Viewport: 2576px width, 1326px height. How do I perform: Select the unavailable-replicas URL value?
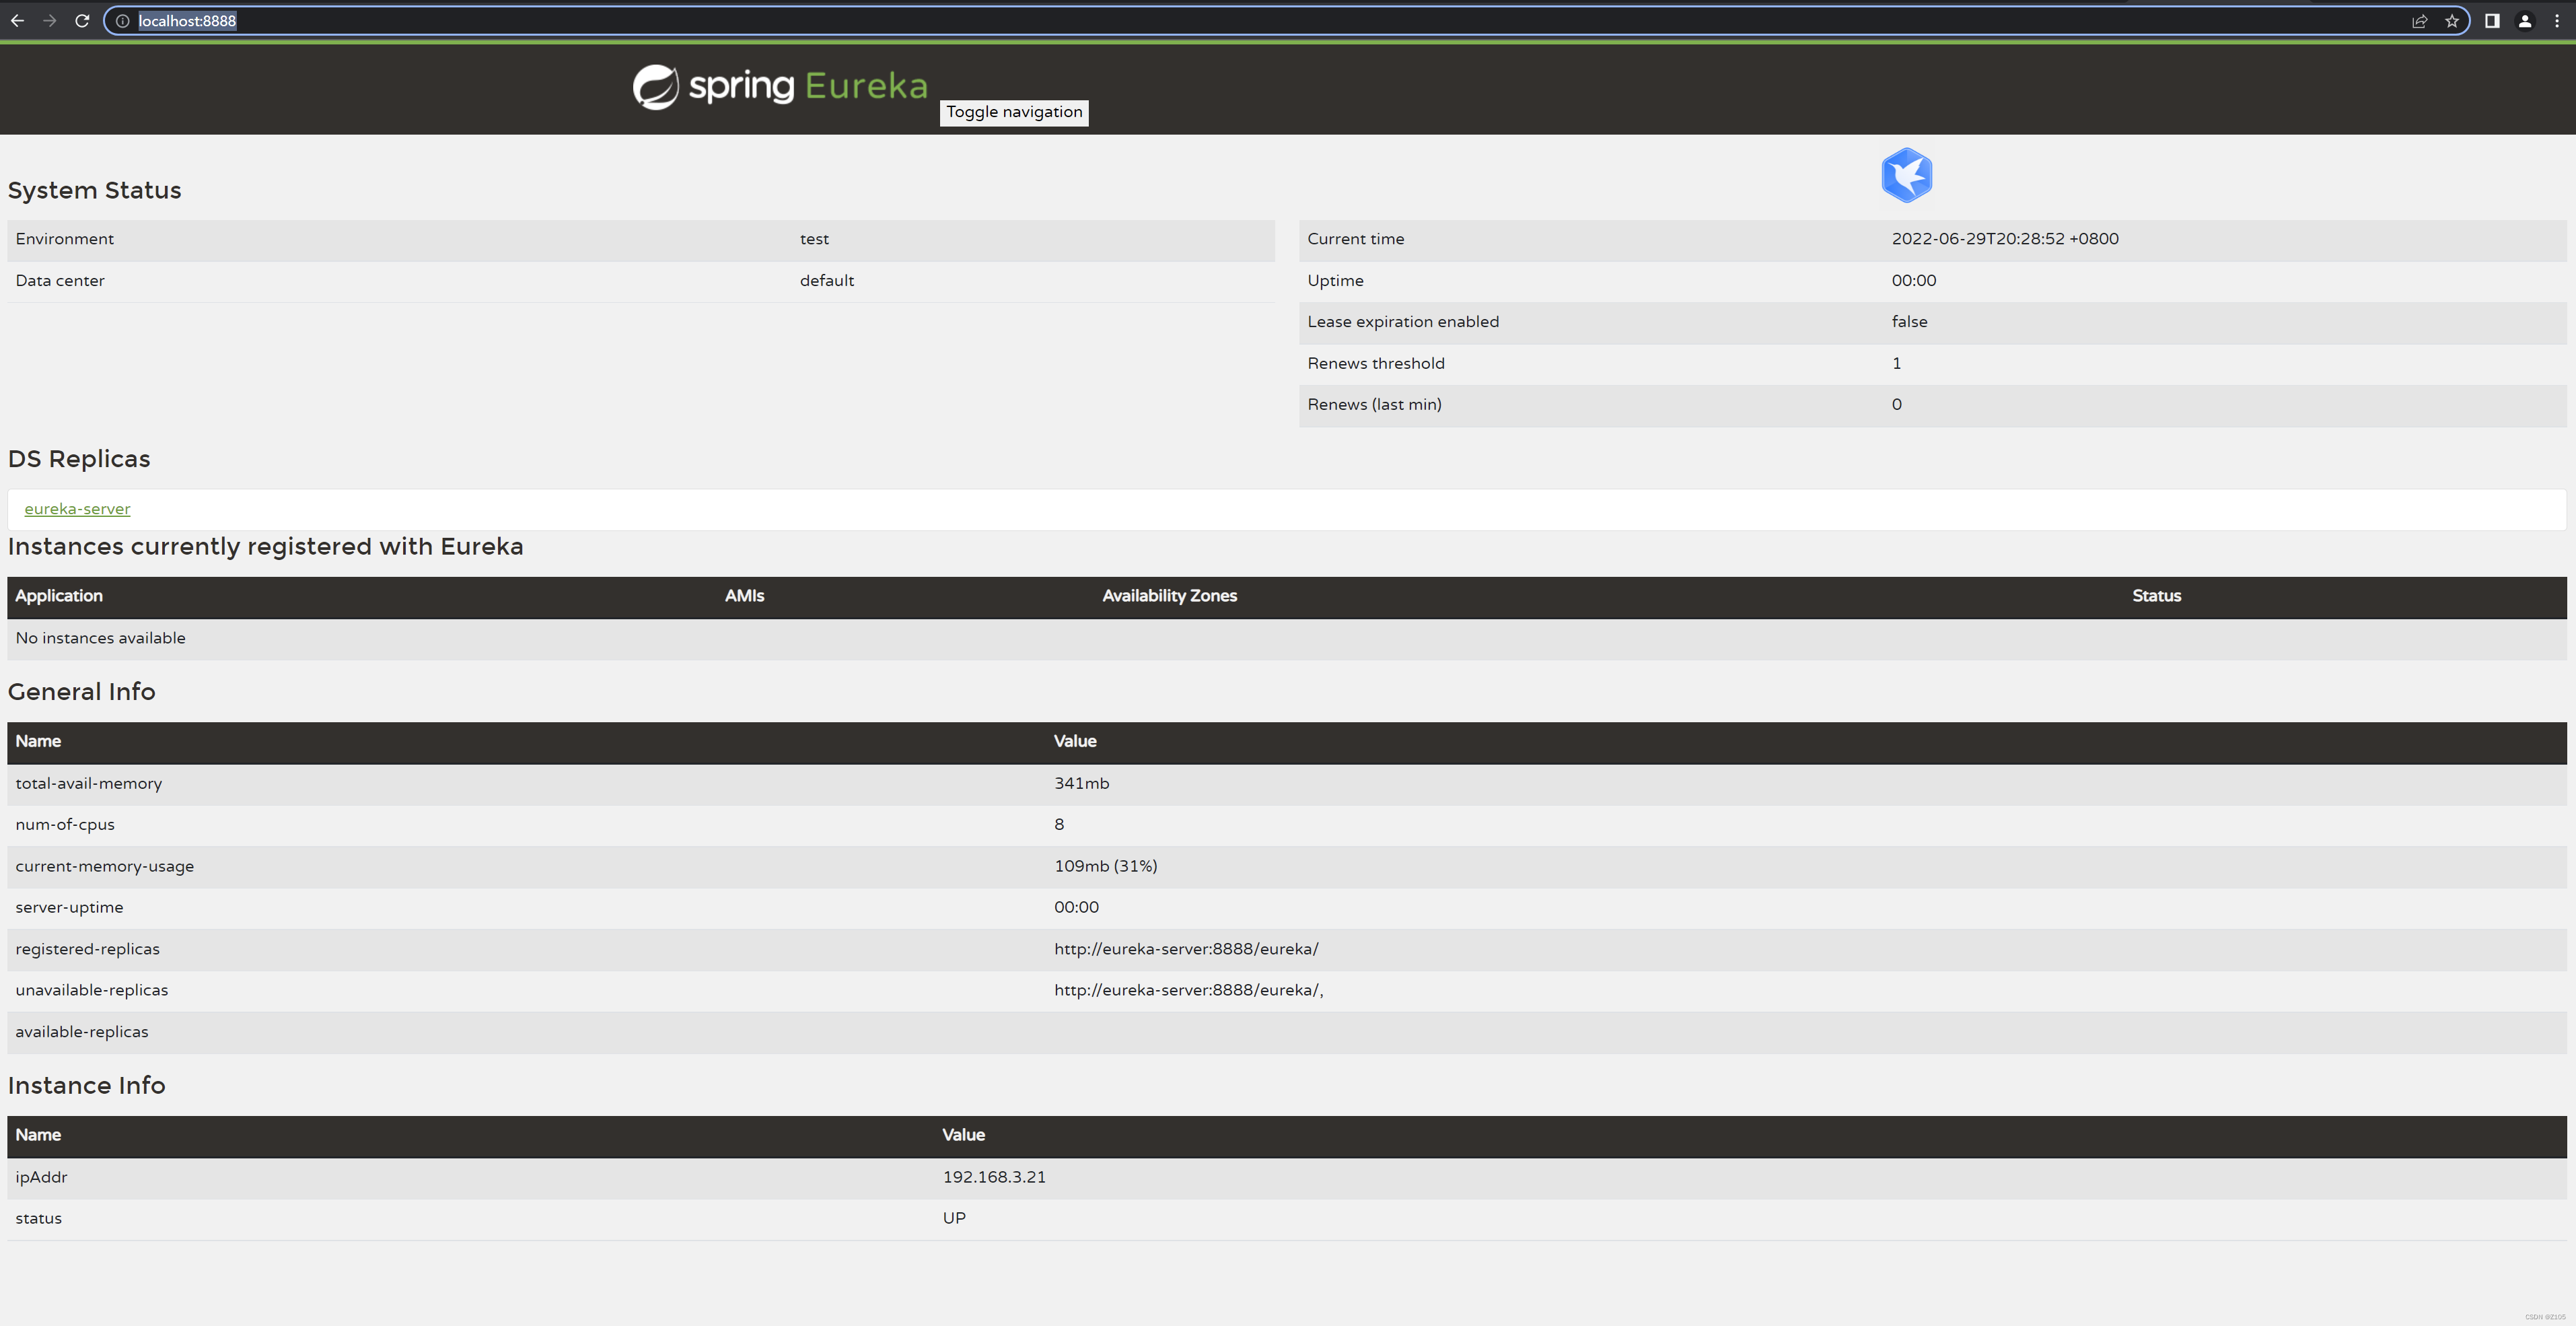pyautogui.click(x=1188, y=991)
